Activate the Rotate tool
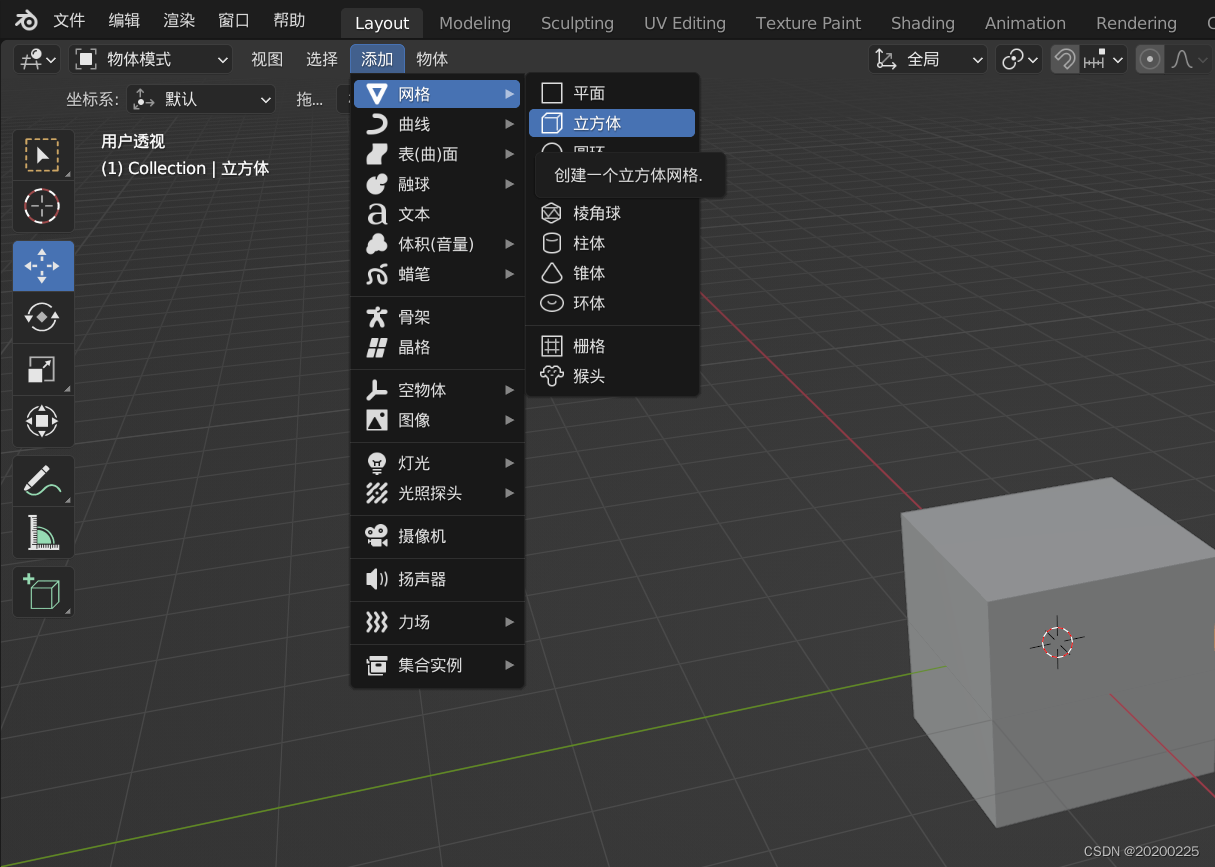Viewport: 1215px width, 867px height. pos(42,317)
